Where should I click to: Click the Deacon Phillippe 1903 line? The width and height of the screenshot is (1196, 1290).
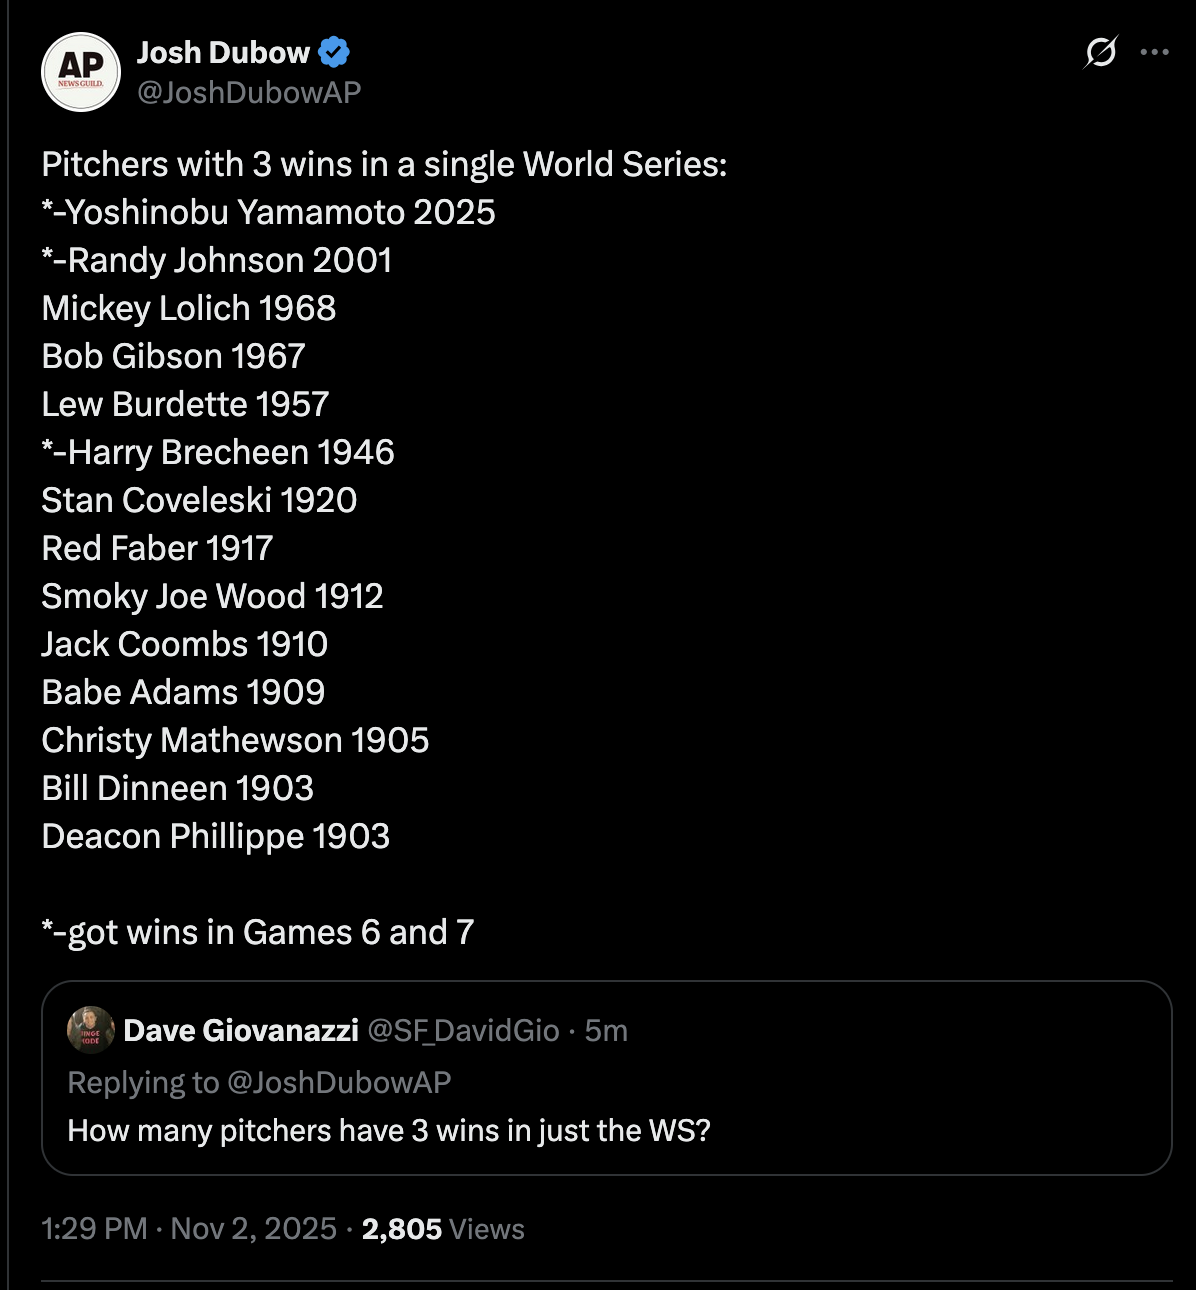216,836
